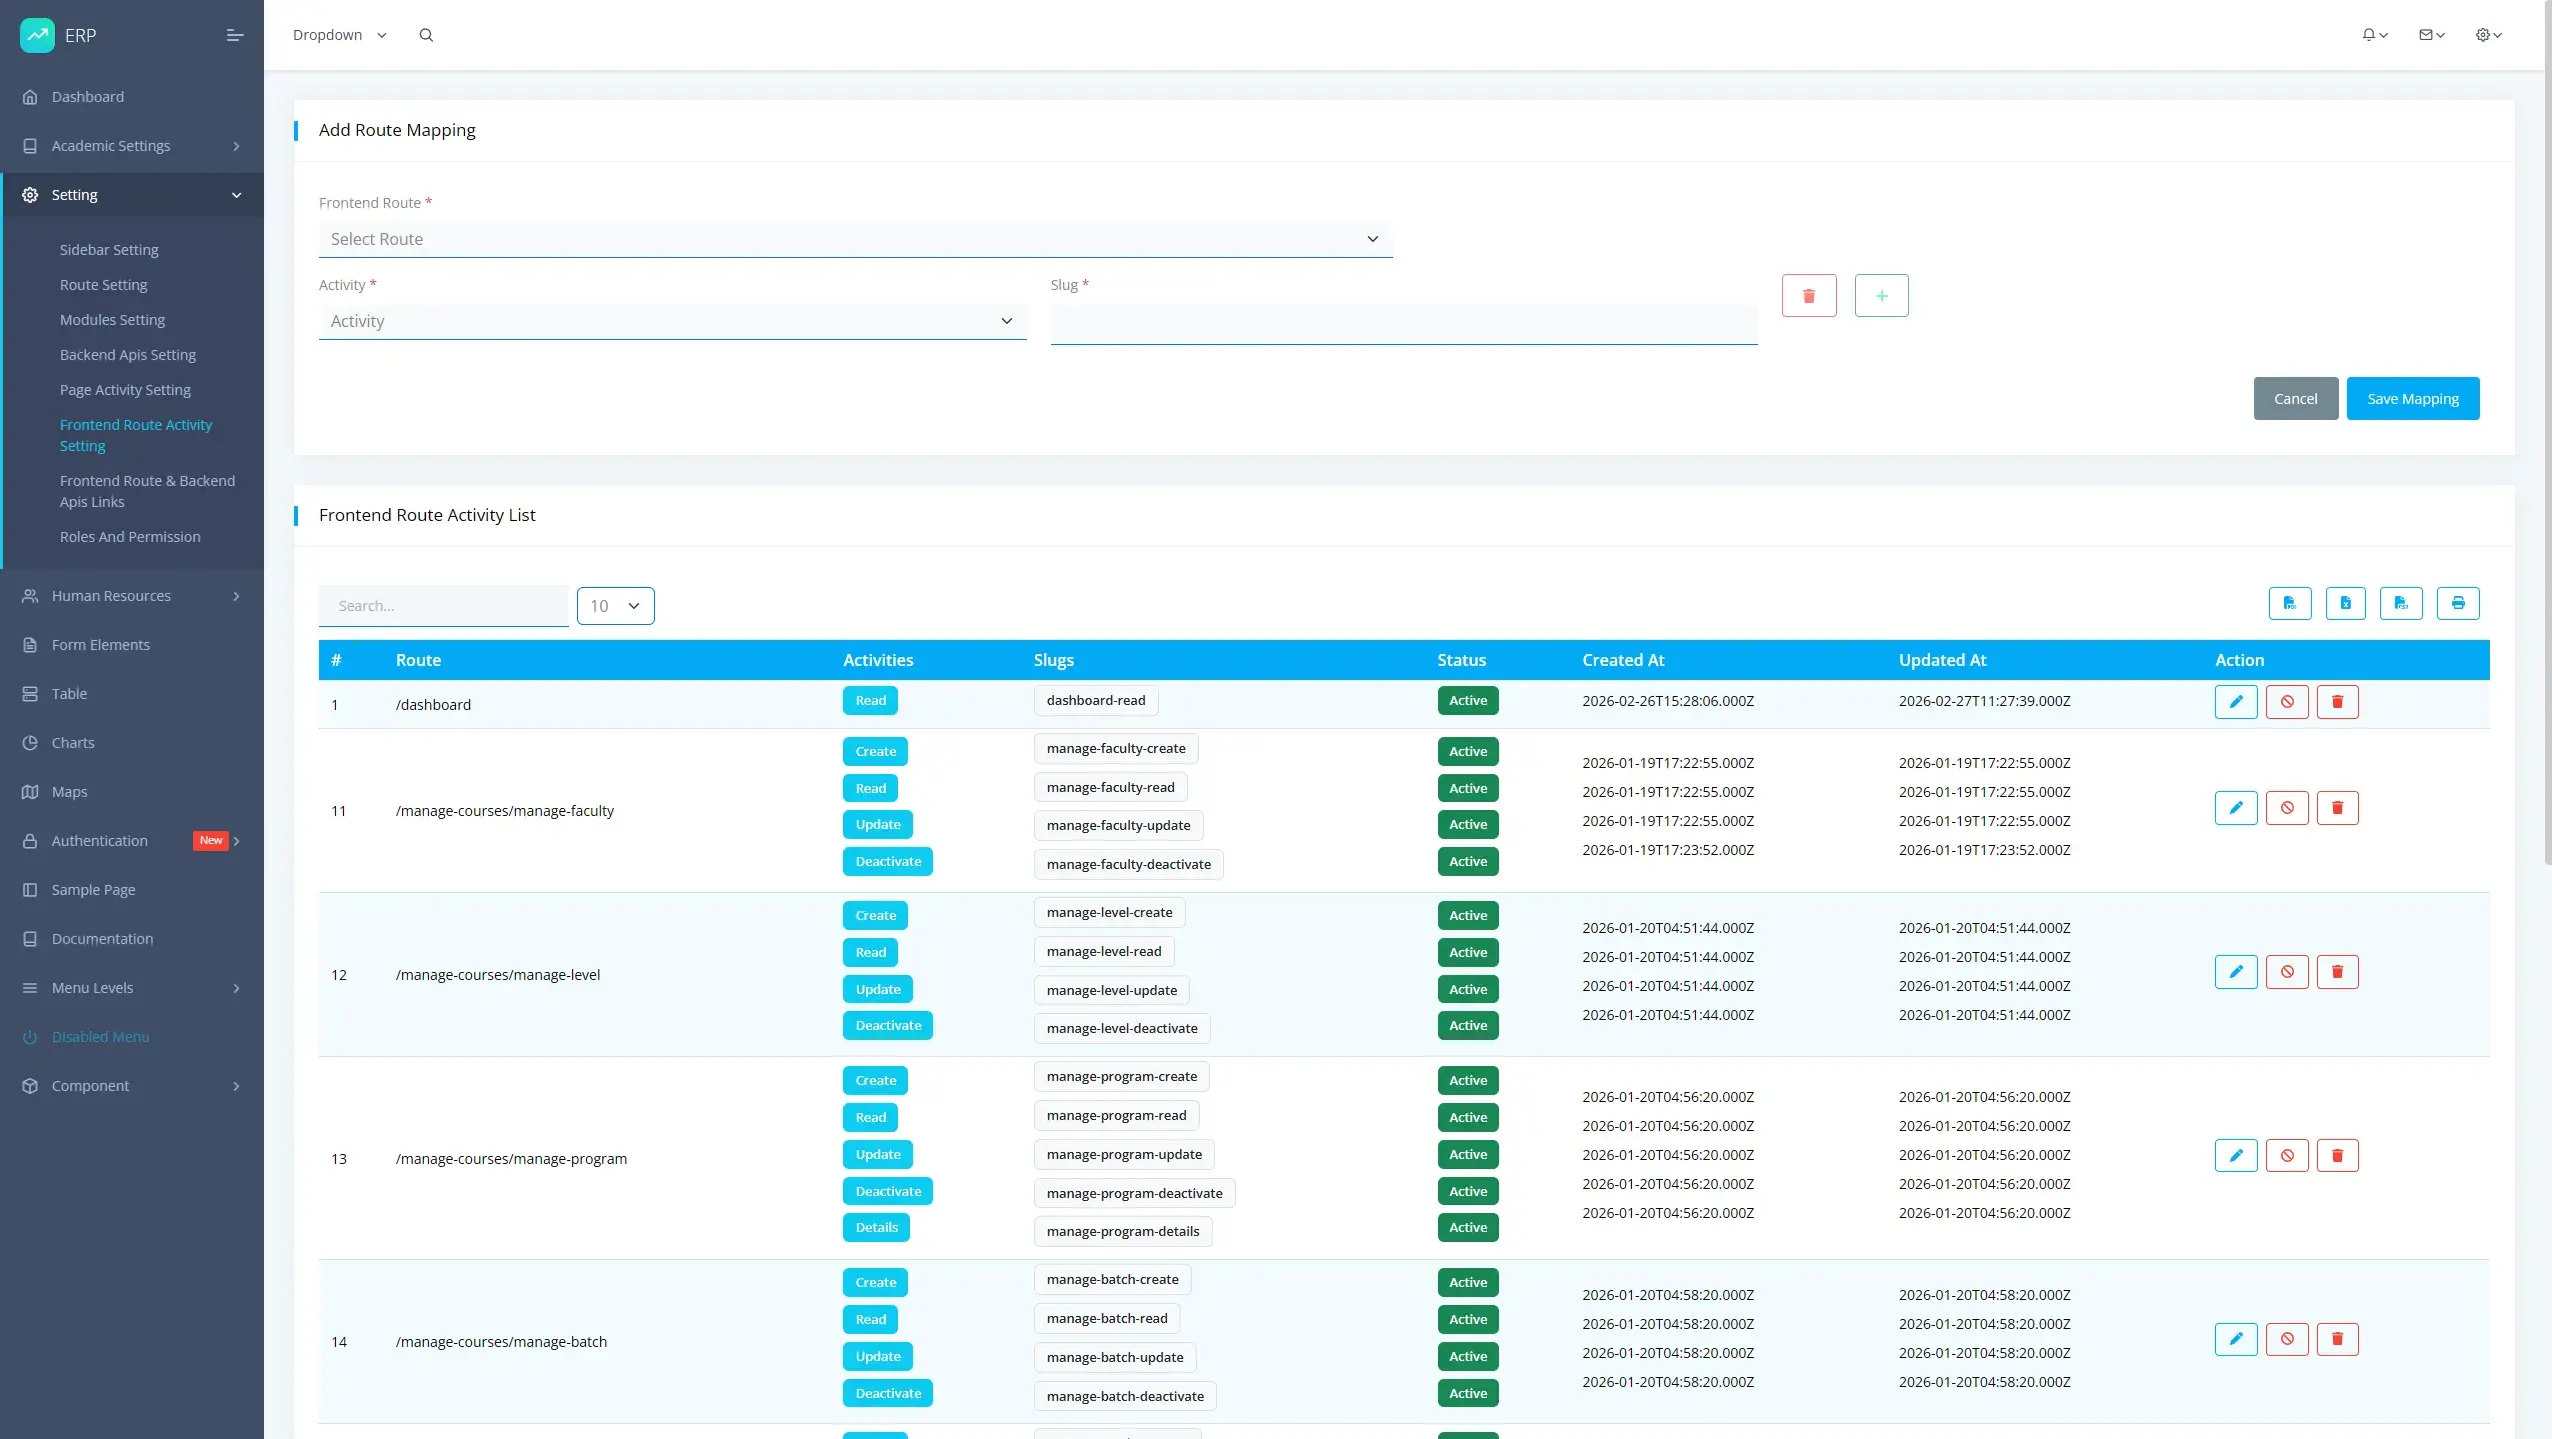Viewport: 2552px width, 1439px height.
Task: Expand the Academic Settings menu
Action: point(132,146)
